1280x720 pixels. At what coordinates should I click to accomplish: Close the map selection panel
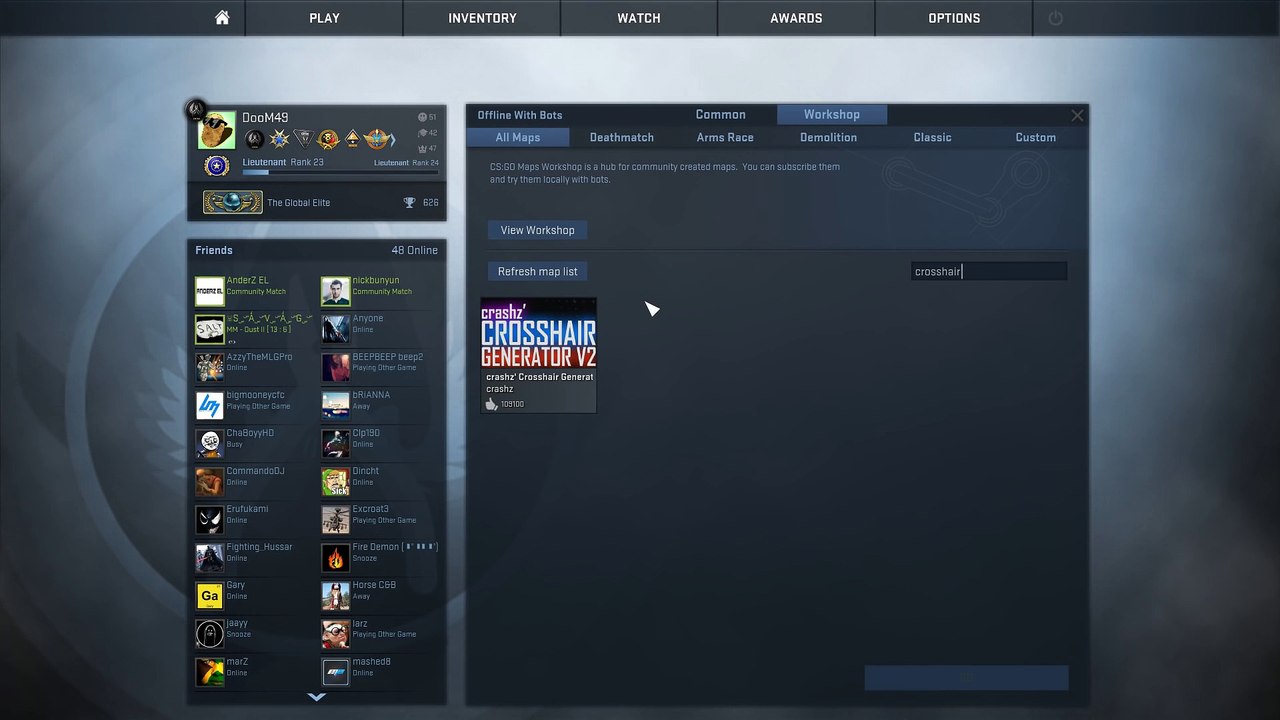(1077, 116)
